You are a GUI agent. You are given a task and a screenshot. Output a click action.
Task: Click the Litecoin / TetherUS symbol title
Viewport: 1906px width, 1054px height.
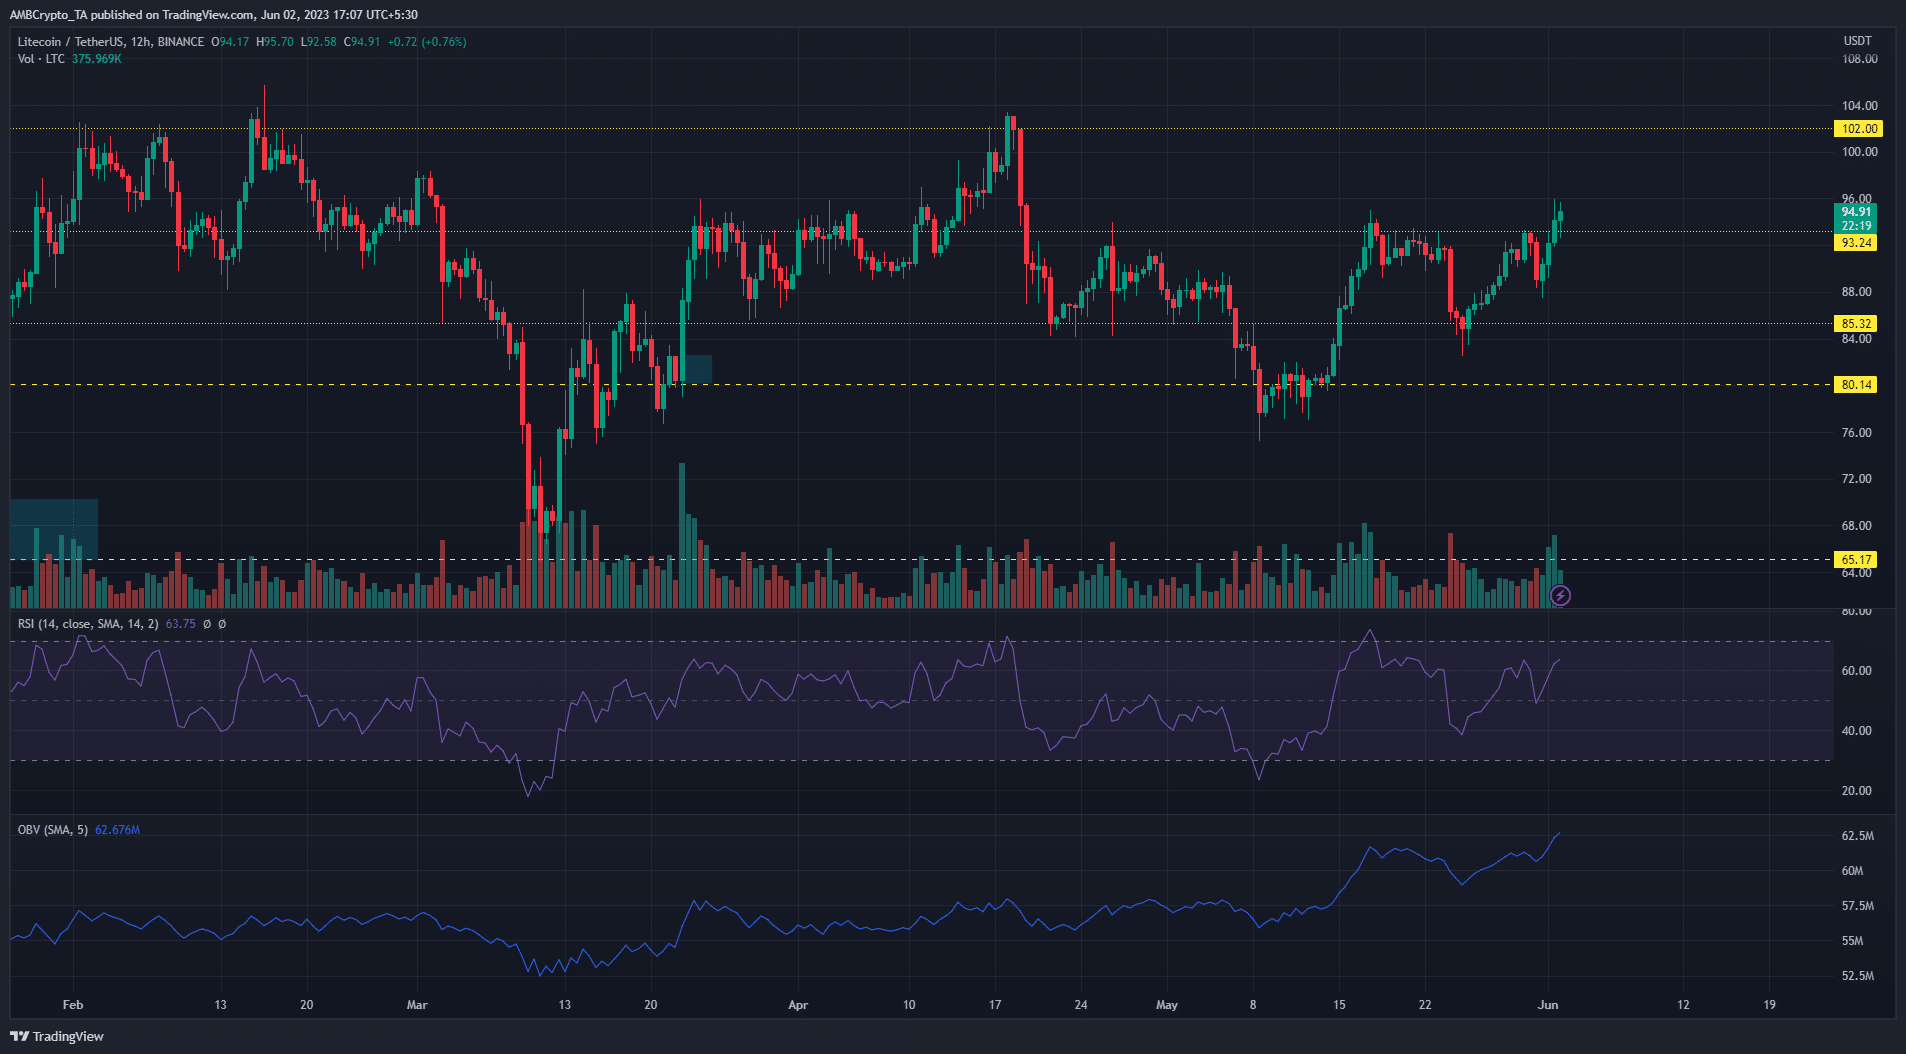pyautogui.click(x=71, y=42)
